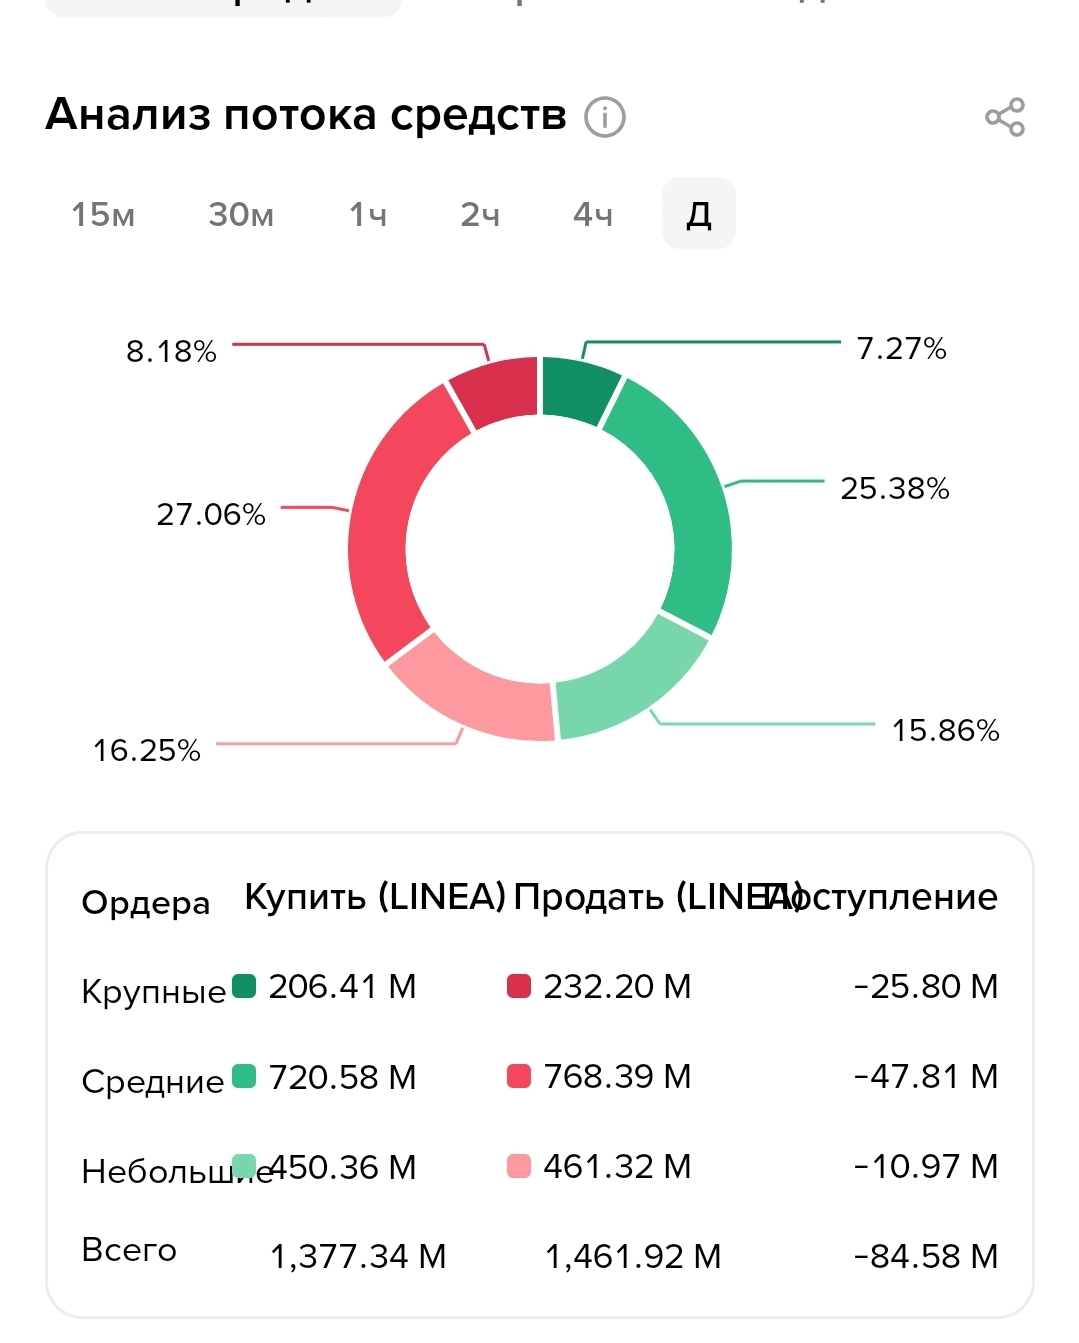1079x1343 pixels.
Task: Open the share icon at top right
Action: [x=1005, y=117]
